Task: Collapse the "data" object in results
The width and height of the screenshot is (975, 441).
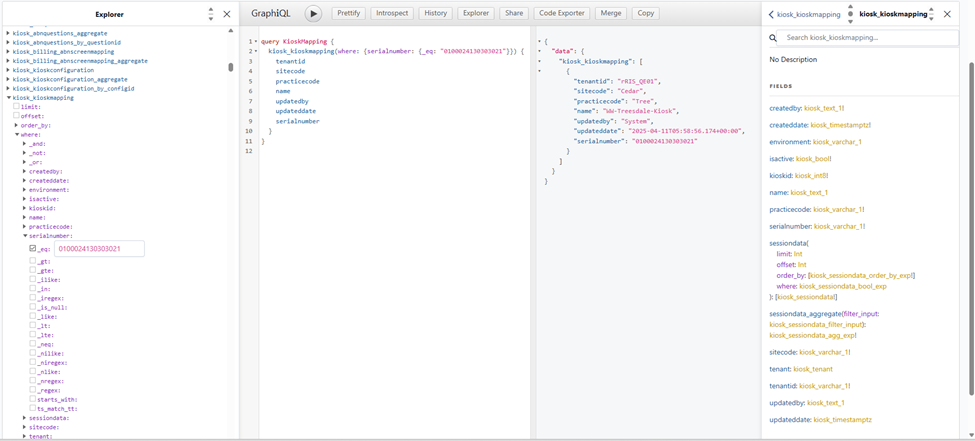Action: point(541,51)
